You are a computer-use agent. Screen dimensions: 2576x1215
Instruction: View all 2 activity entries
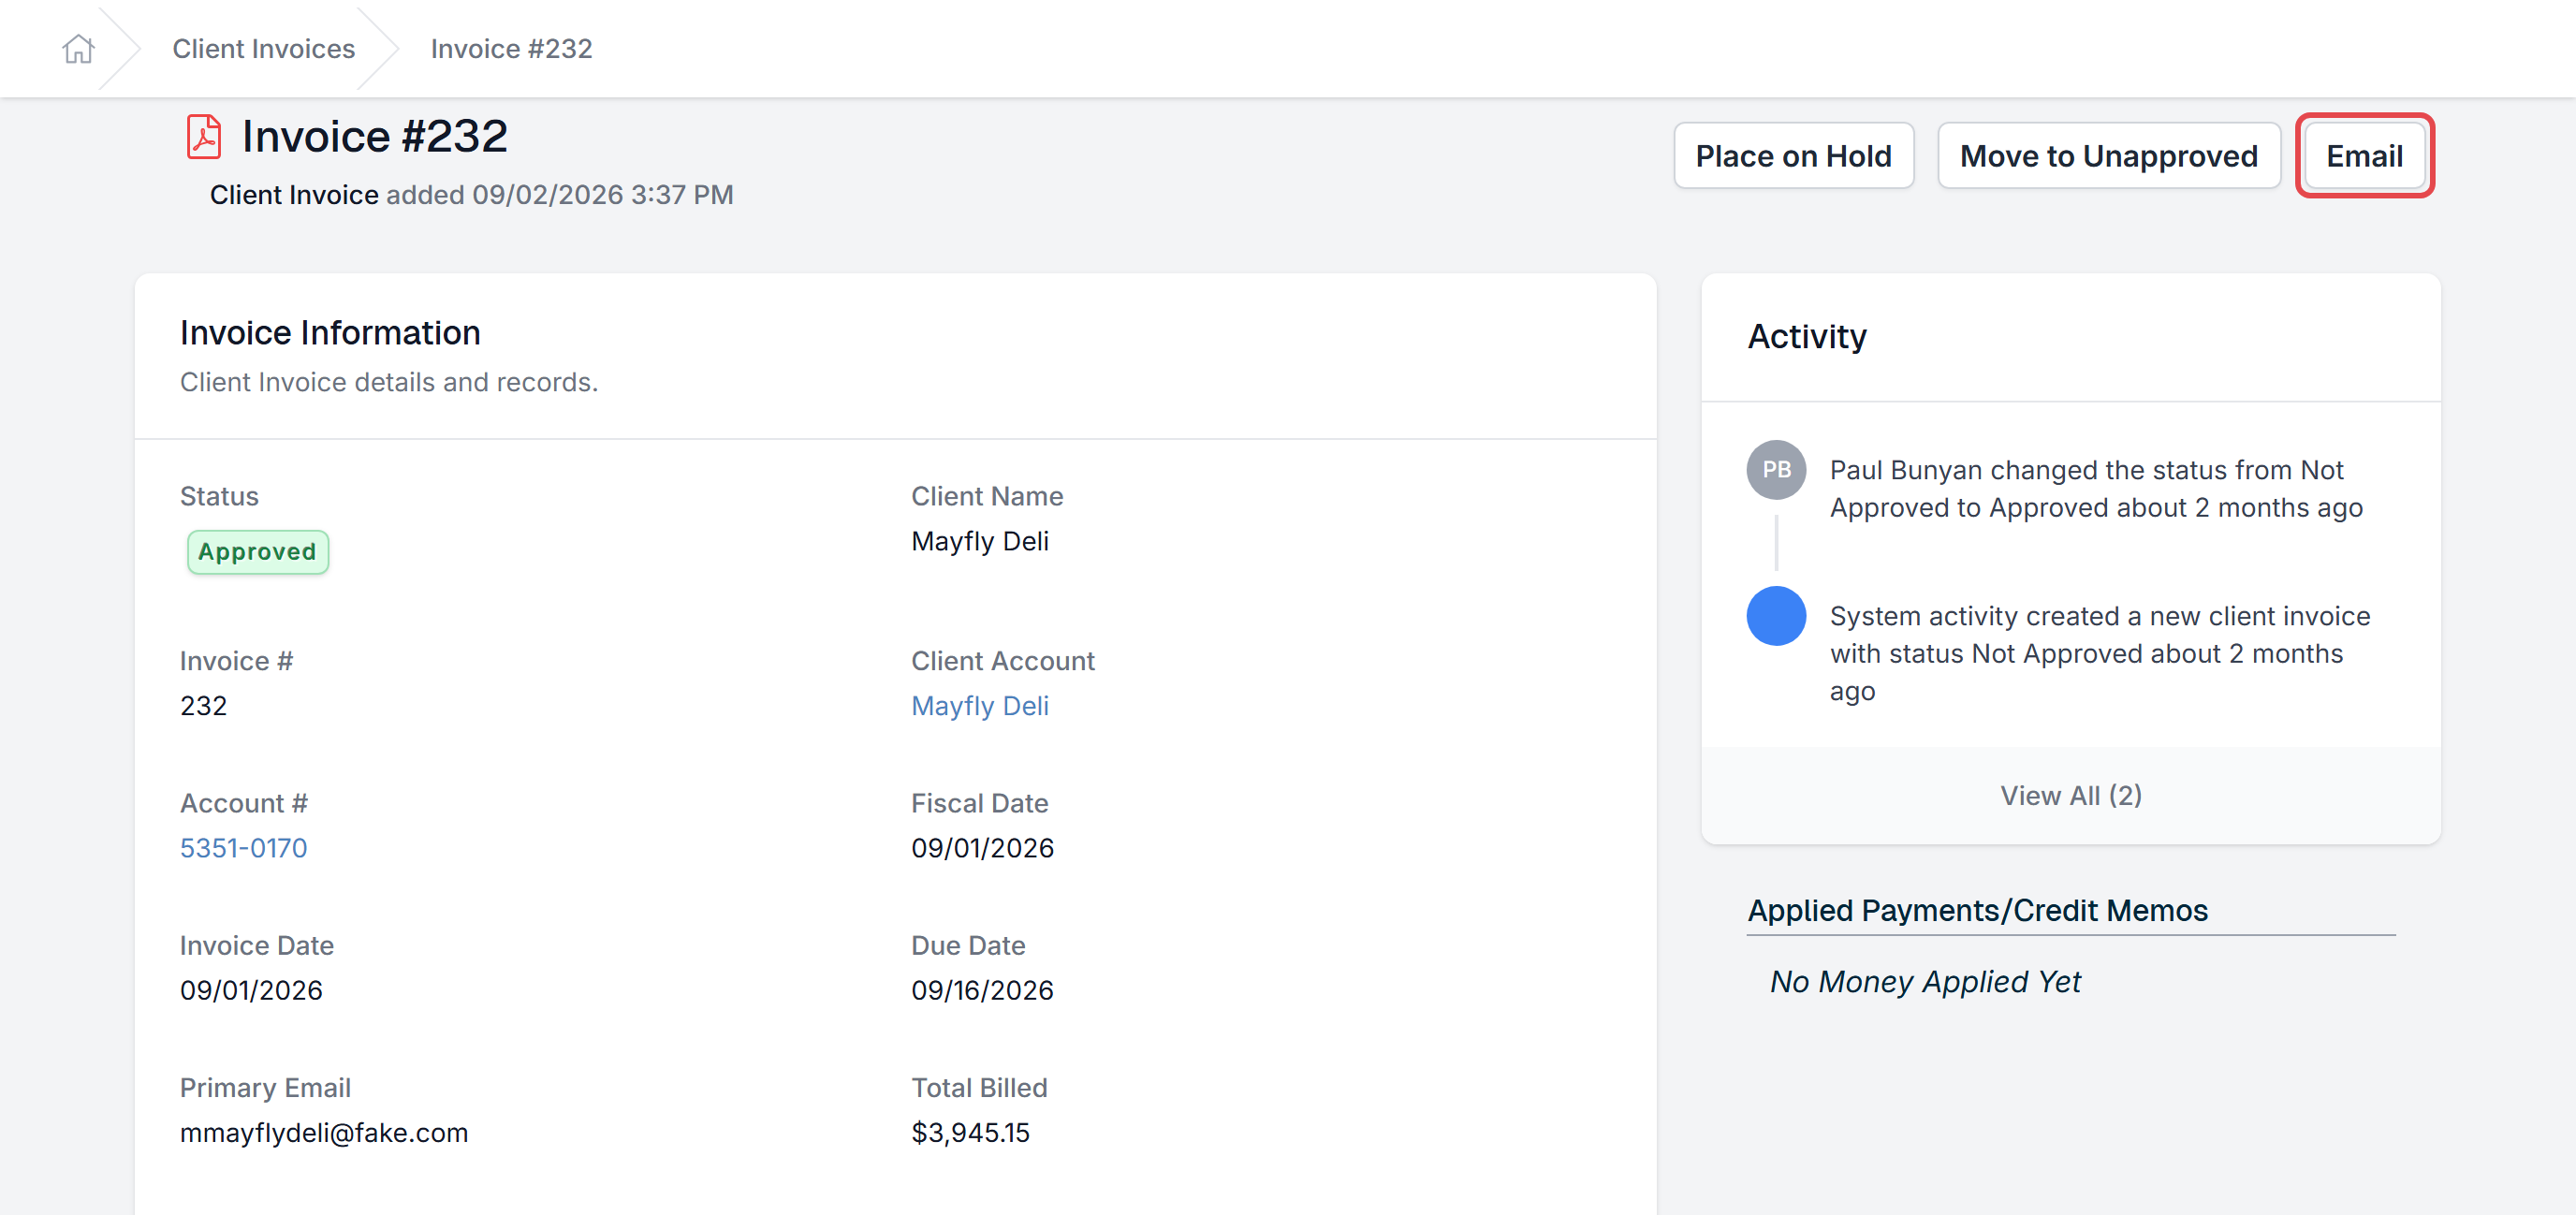[2070, 795]
